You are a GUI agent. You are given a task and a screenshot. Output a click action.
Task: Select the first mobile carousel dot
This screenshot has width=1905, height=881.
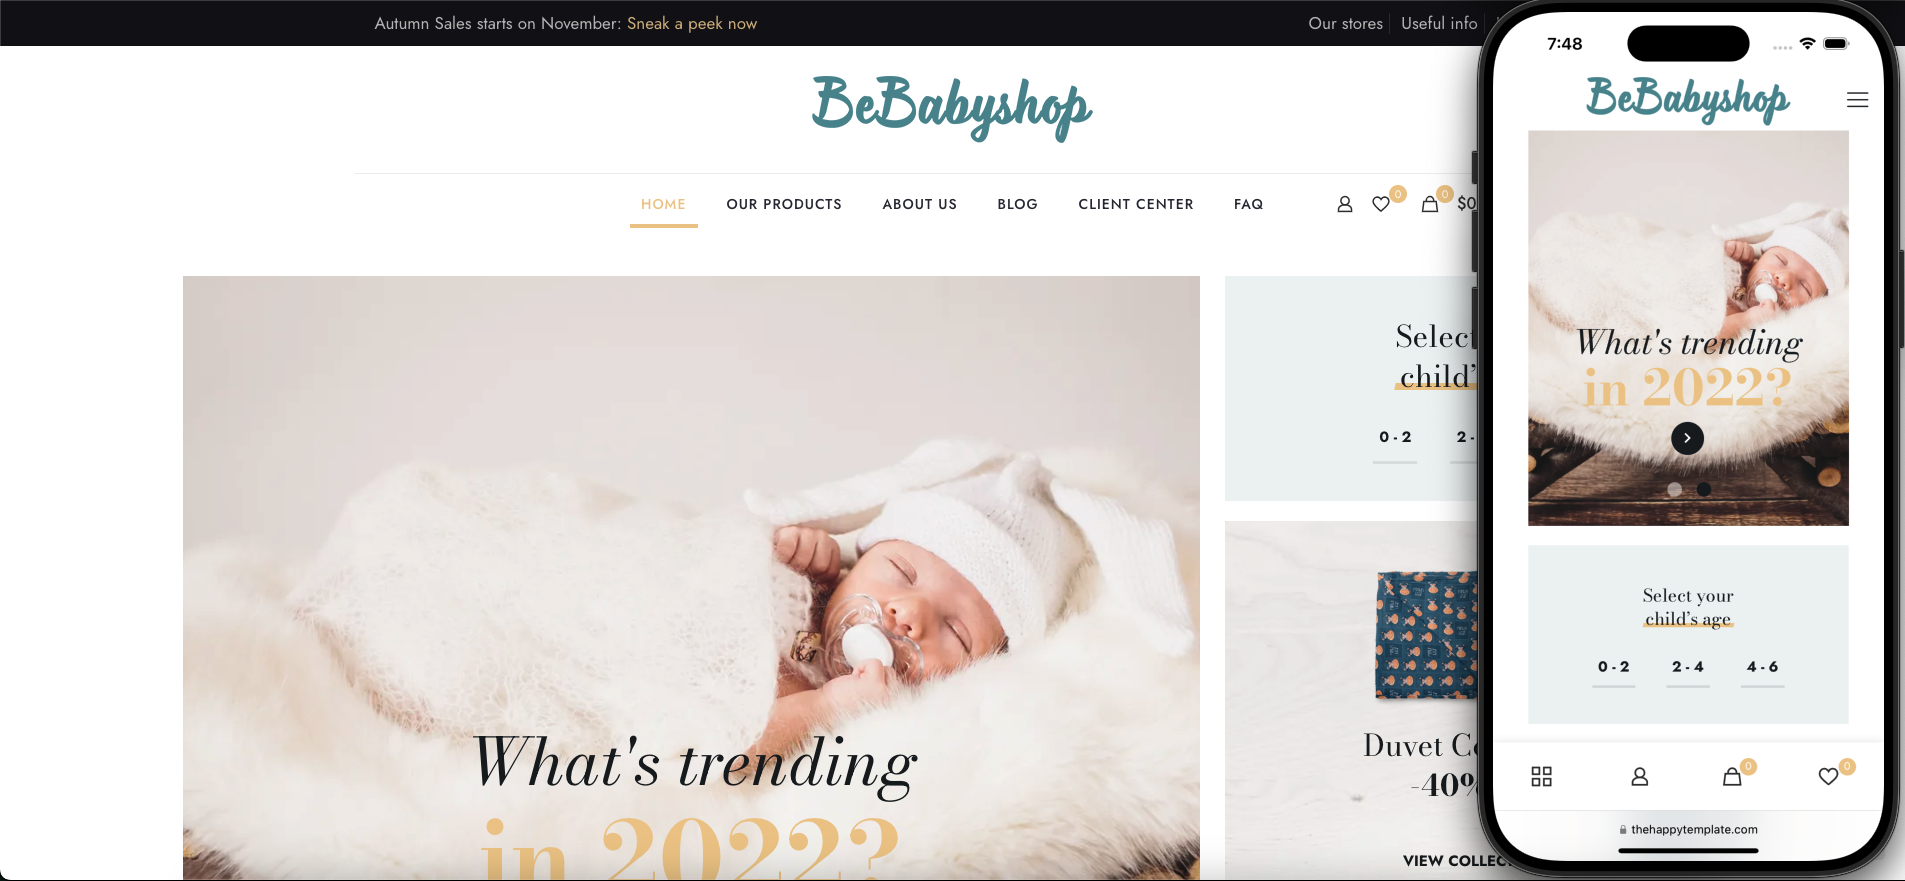(x=1674, y=489)
